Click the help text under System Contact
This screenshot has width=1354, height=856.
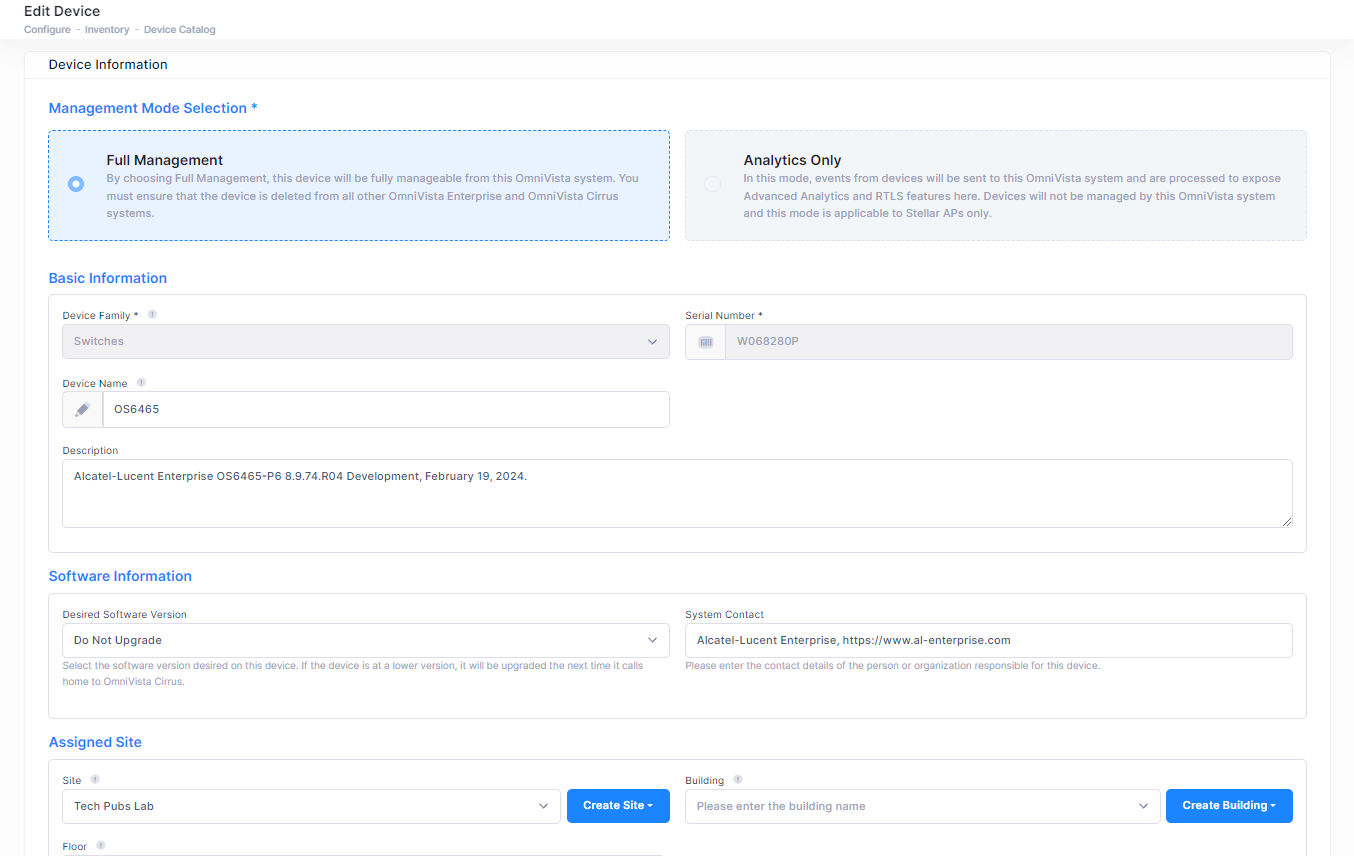click(892, 666)
